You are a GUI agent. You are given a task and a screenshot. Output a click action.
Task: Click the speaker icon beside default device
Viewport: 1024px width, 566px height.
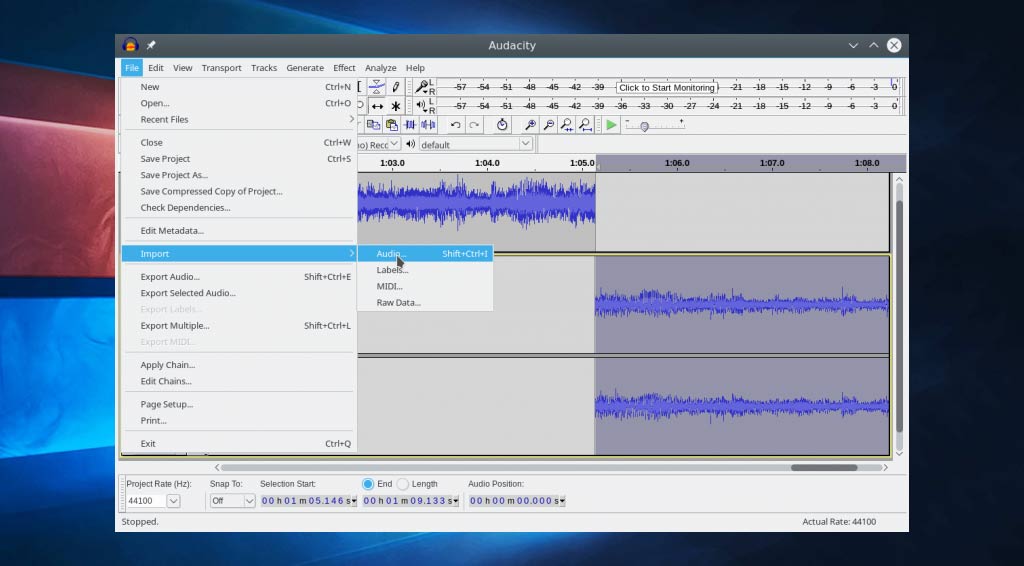[x=410, y=144]
